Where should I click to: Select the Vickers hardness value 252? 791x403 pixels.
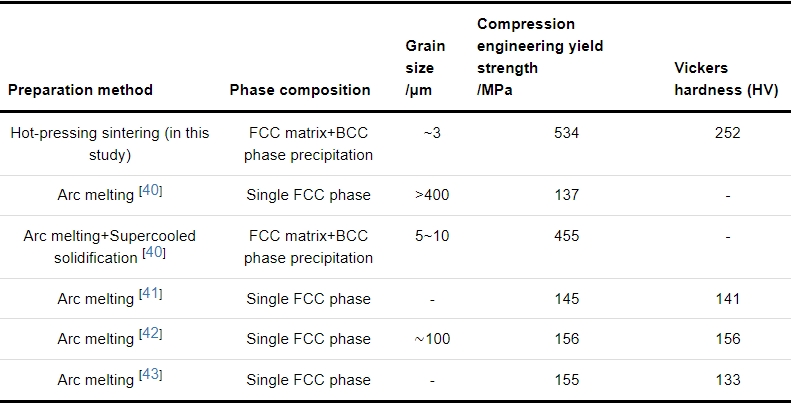coord(728,133)
